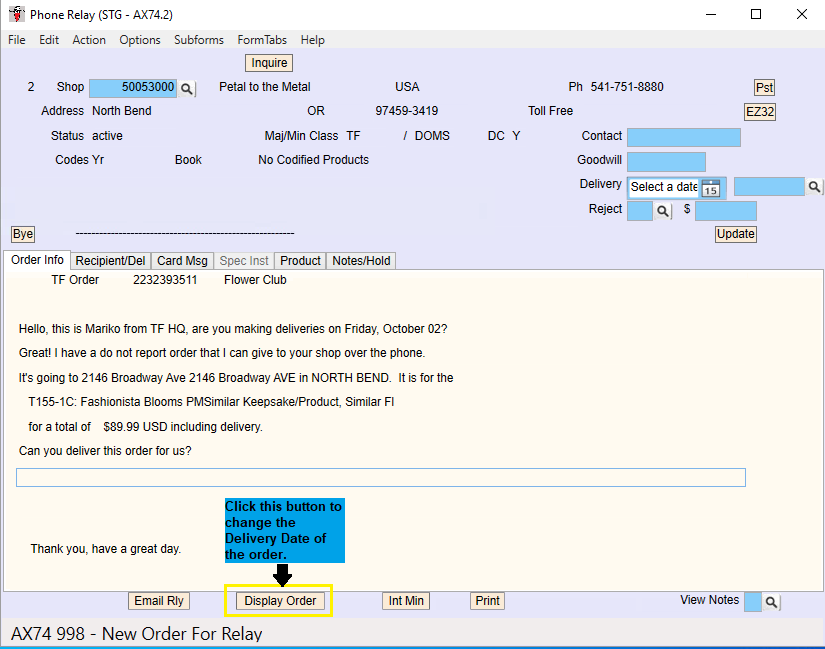825x649 pixels.
Task: Click the Goodwill input field
Action: (666, 162)
